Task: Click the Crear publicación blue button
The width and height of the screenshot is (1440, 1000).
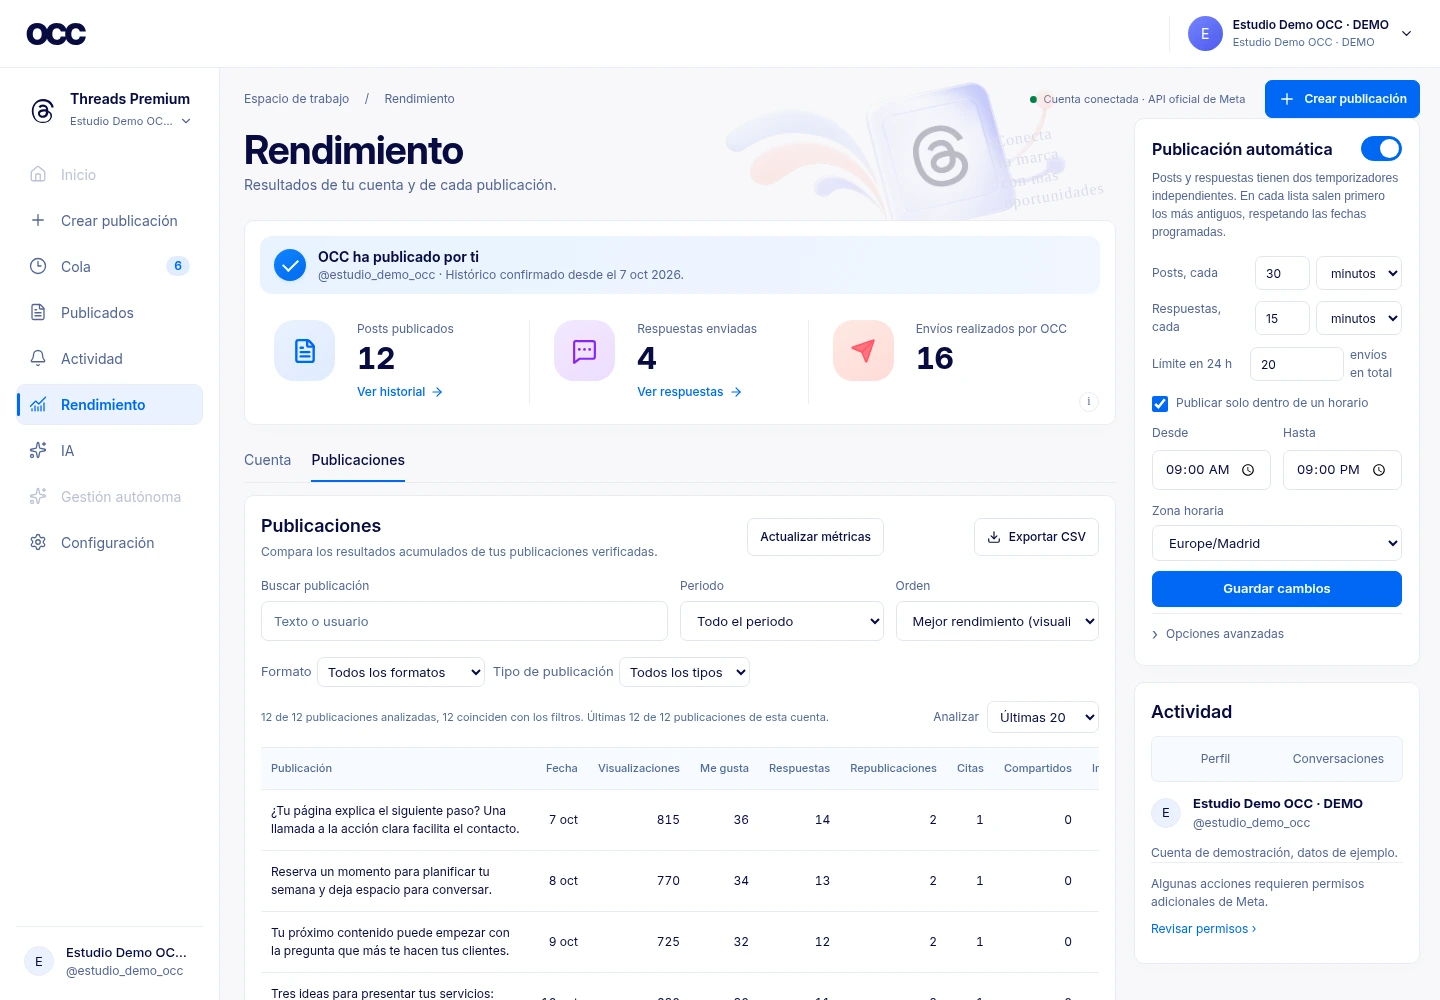Action: 1342,99
